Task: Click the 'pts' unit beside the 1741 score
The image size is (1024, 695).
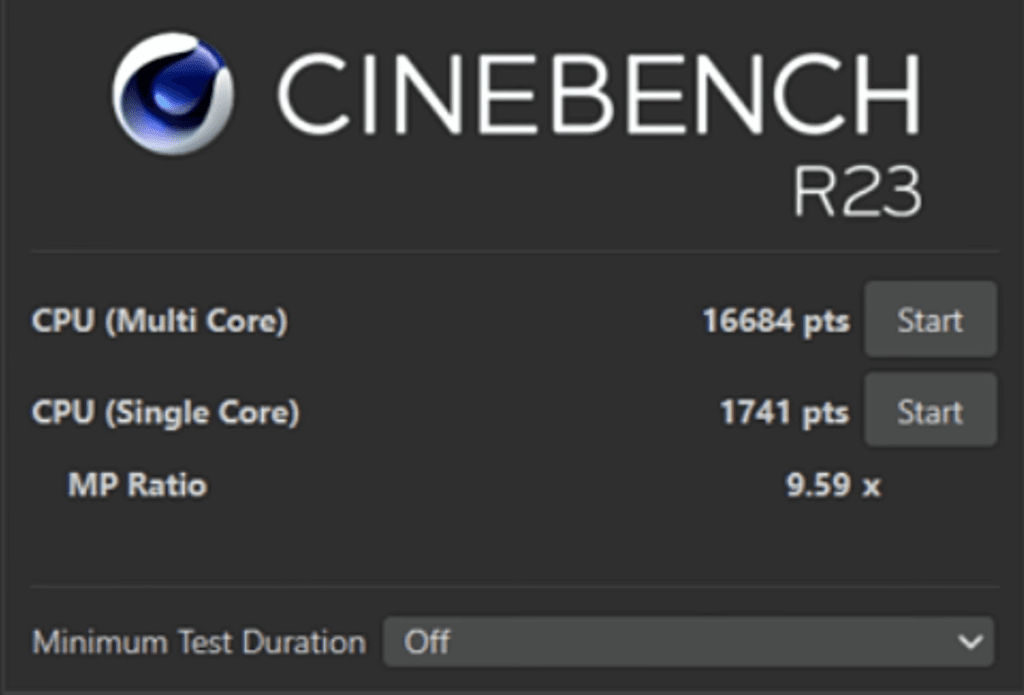Action: 825,412
